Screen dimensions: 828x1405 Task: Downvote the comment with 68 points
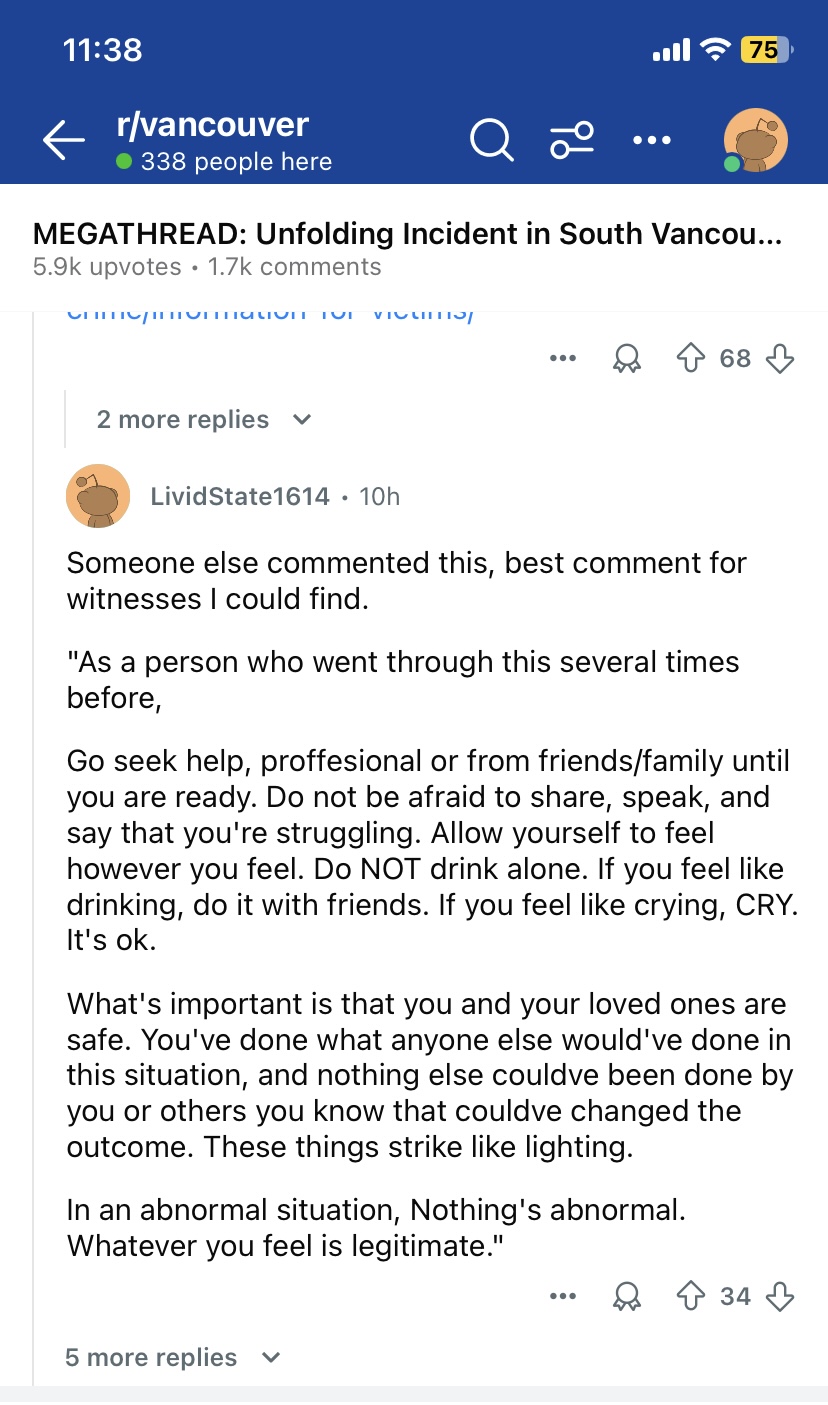[x=780, y=358]
